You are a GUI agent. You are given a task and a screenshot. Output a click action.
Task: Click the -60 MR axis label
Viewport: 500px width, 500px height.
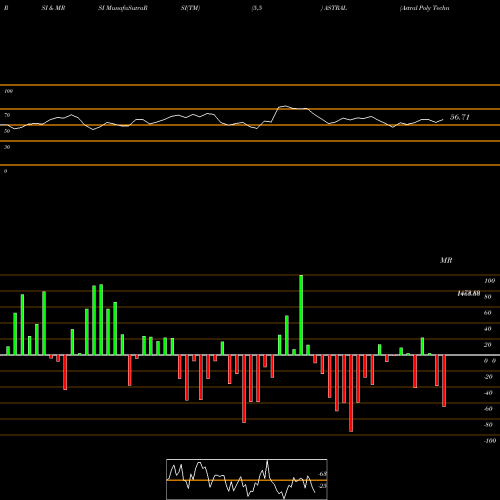click(488, 409)
